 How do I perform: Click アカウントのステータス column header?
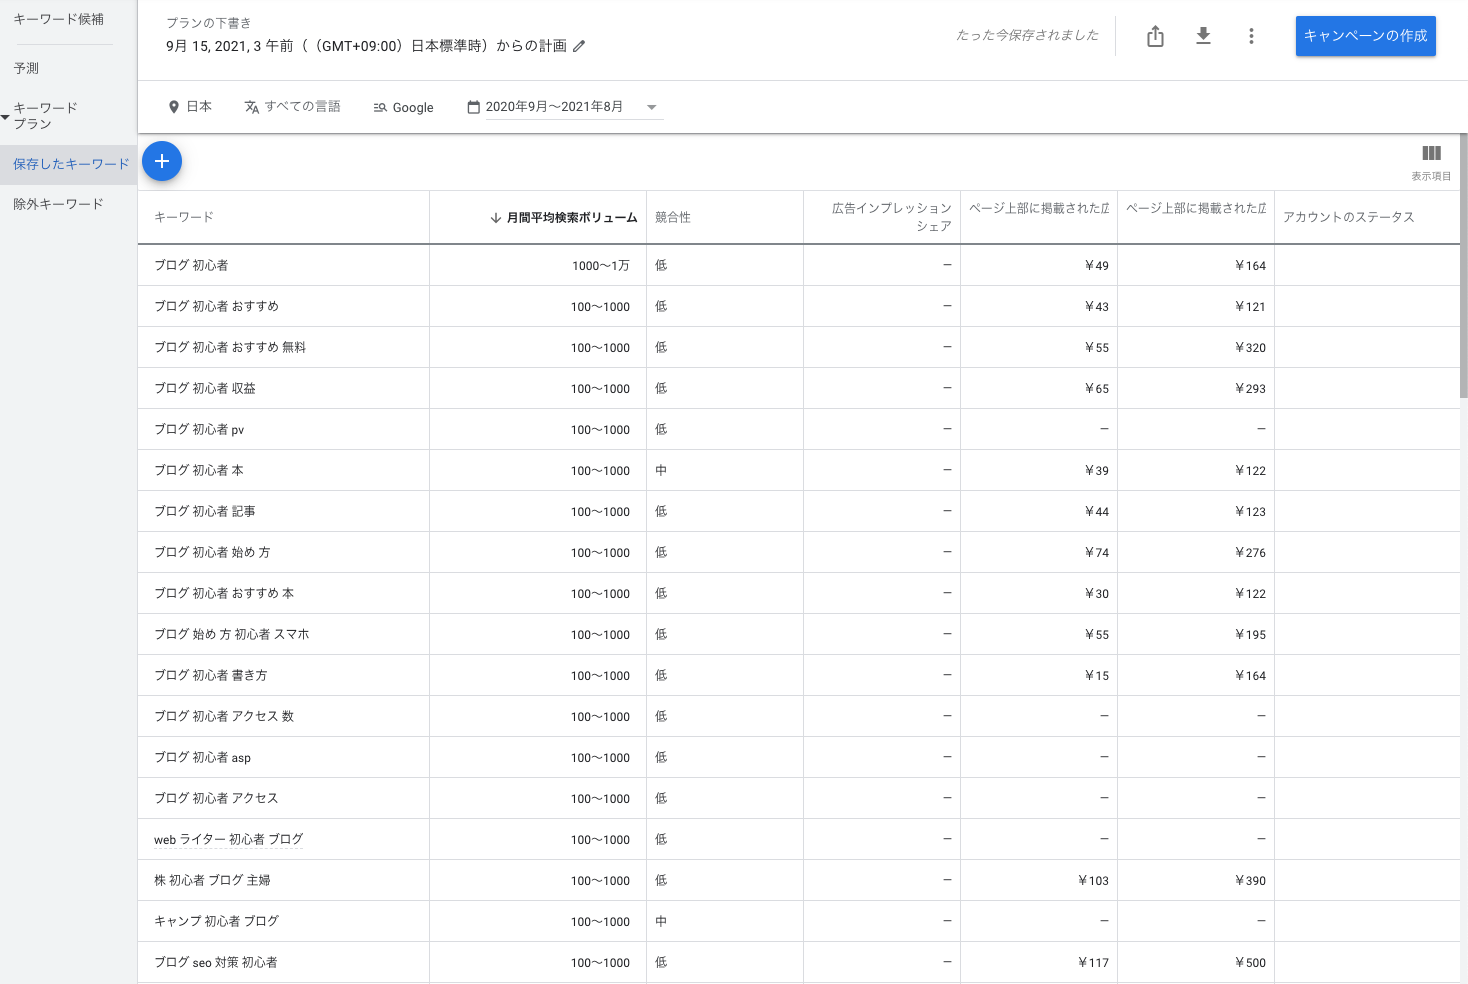pyautogui.click(x=1349, y=217)
